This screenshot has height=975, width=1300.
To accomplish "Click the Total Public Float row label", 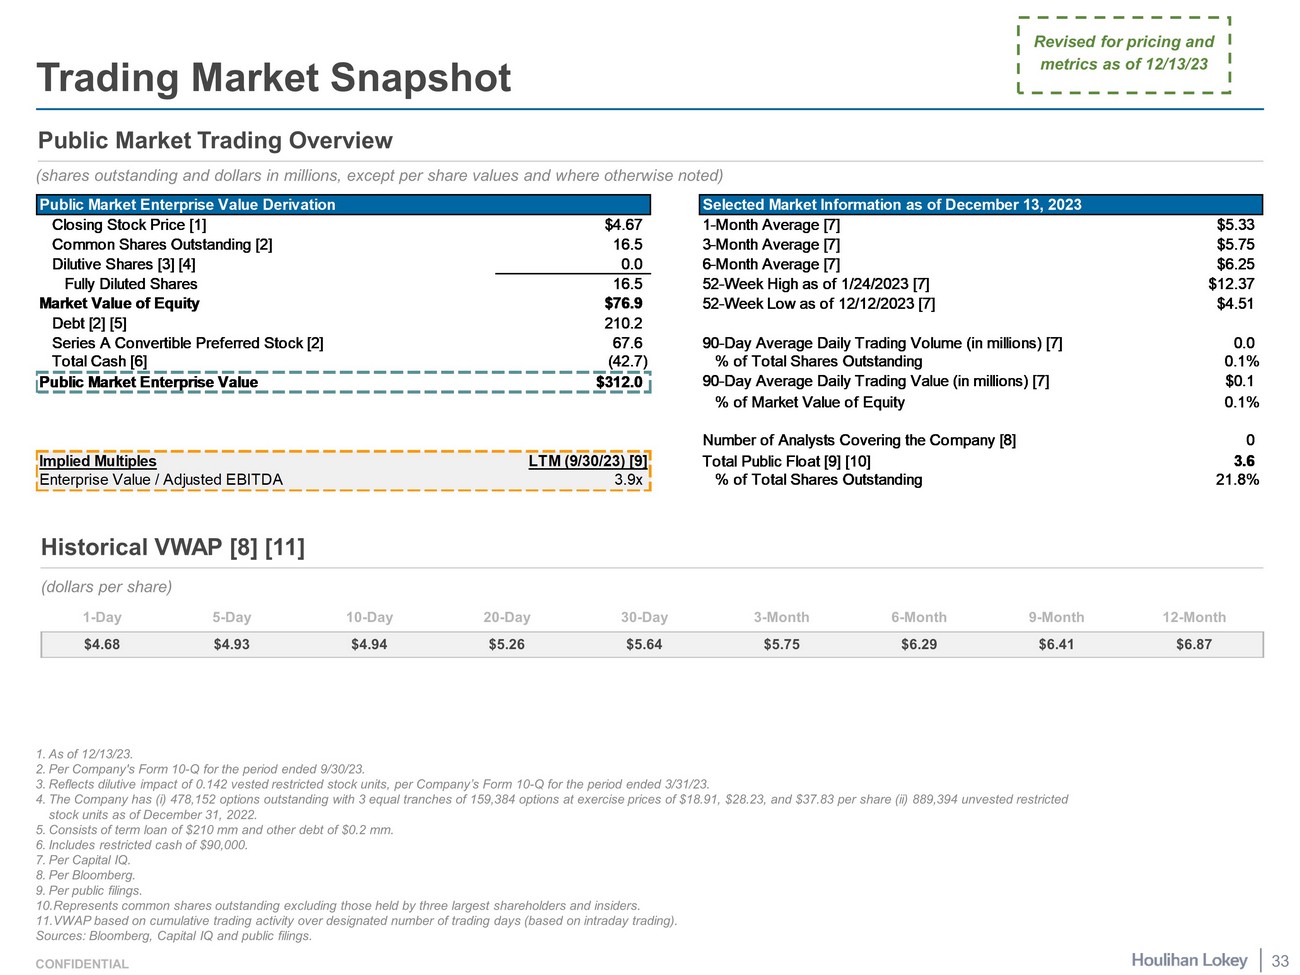I will [786, 461].
